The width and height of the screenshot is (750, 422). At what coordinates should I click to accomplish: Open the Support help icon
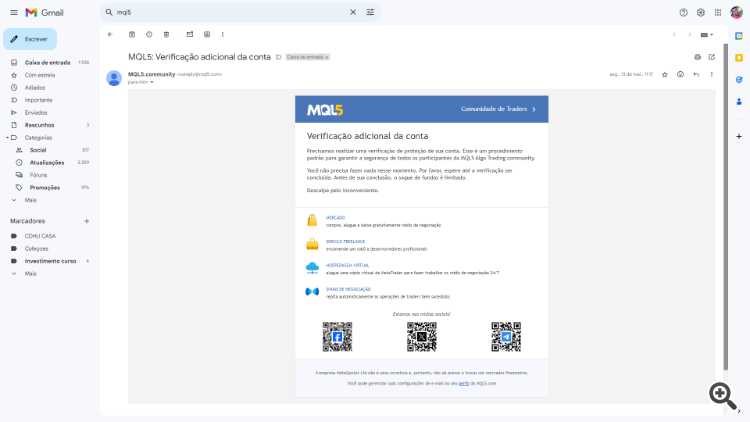pos(684,12)
